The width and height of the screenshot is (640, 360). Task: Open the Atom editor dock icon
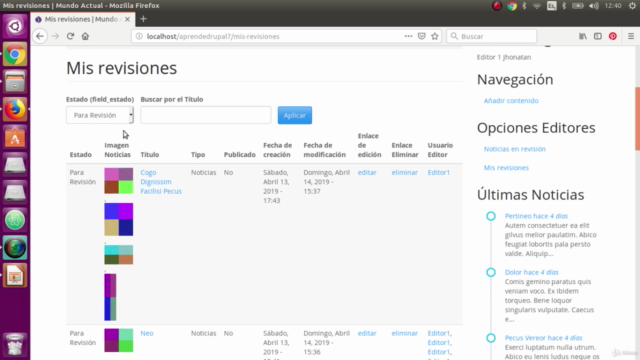[x=15, y=220]
